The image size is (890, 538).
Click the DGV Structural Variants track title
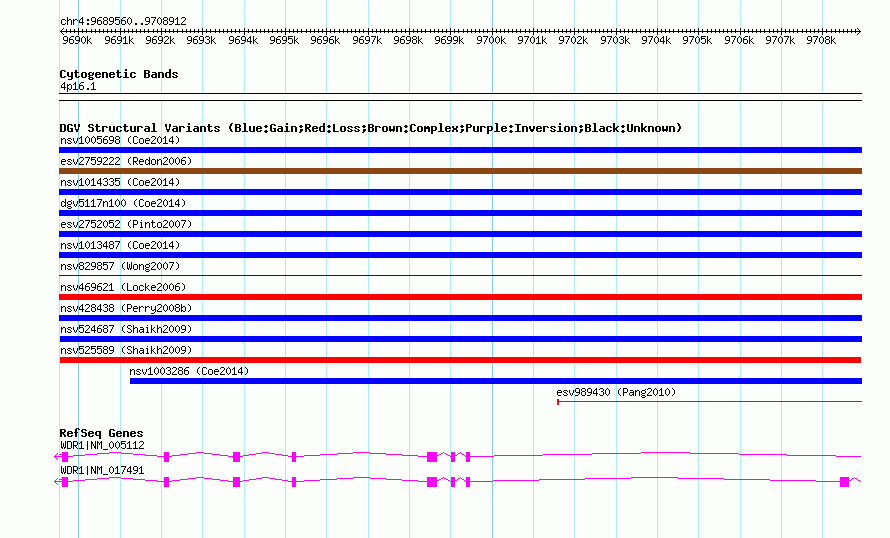[x=371, y=128]
